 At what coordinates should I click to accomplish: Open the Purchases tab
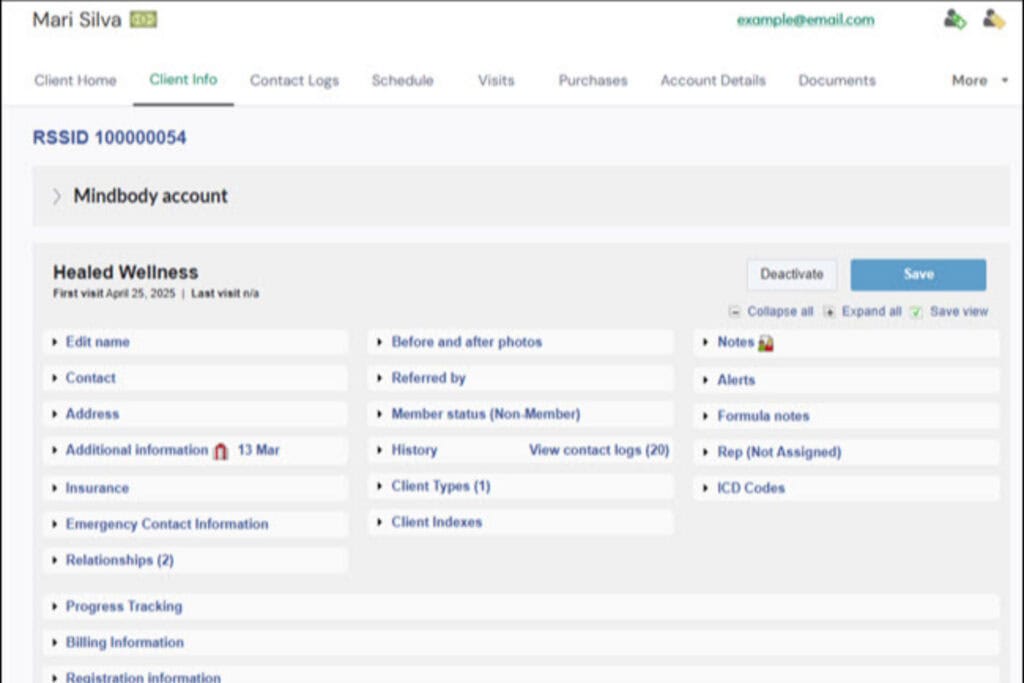pyautogui.click(x=593, y=81)
